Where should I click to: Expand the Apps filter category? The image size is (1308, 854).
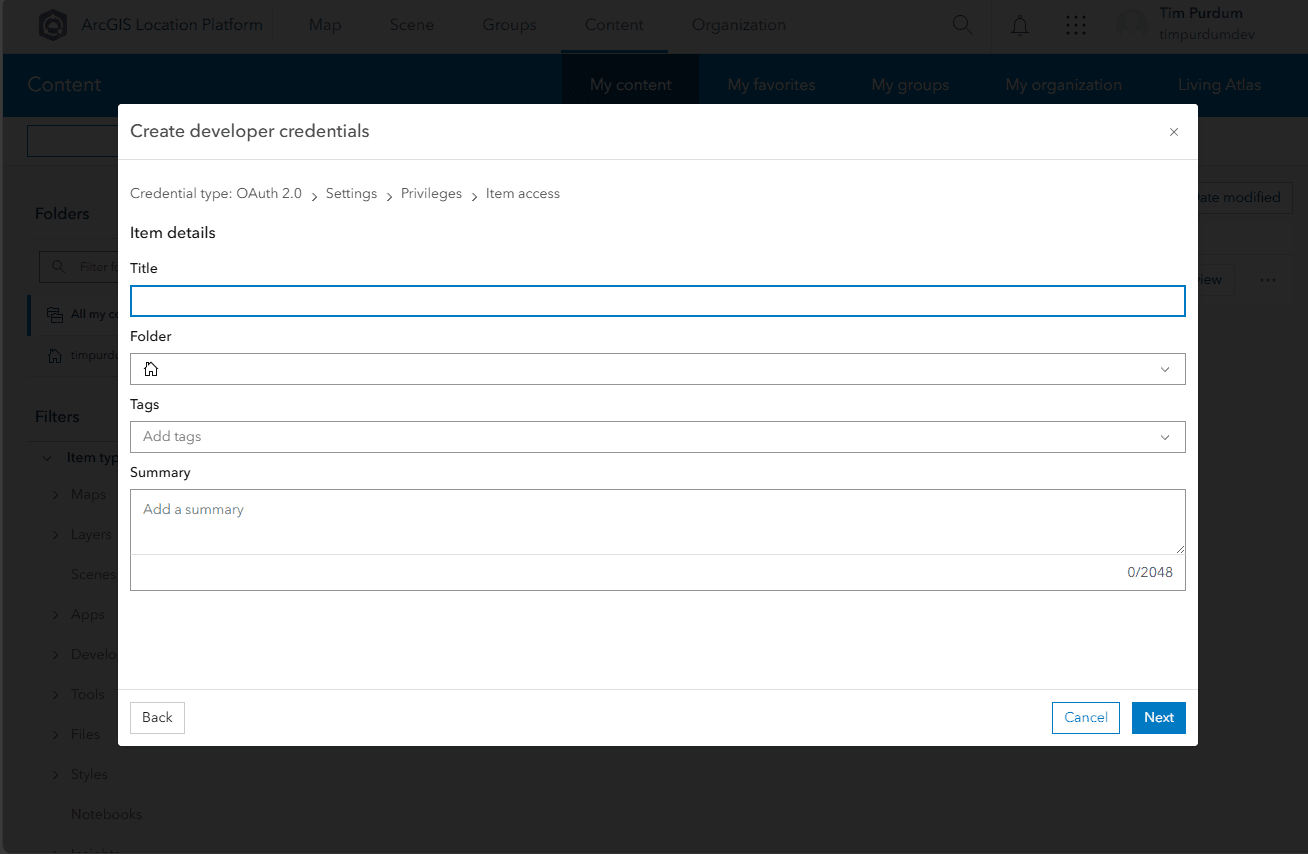56,614
